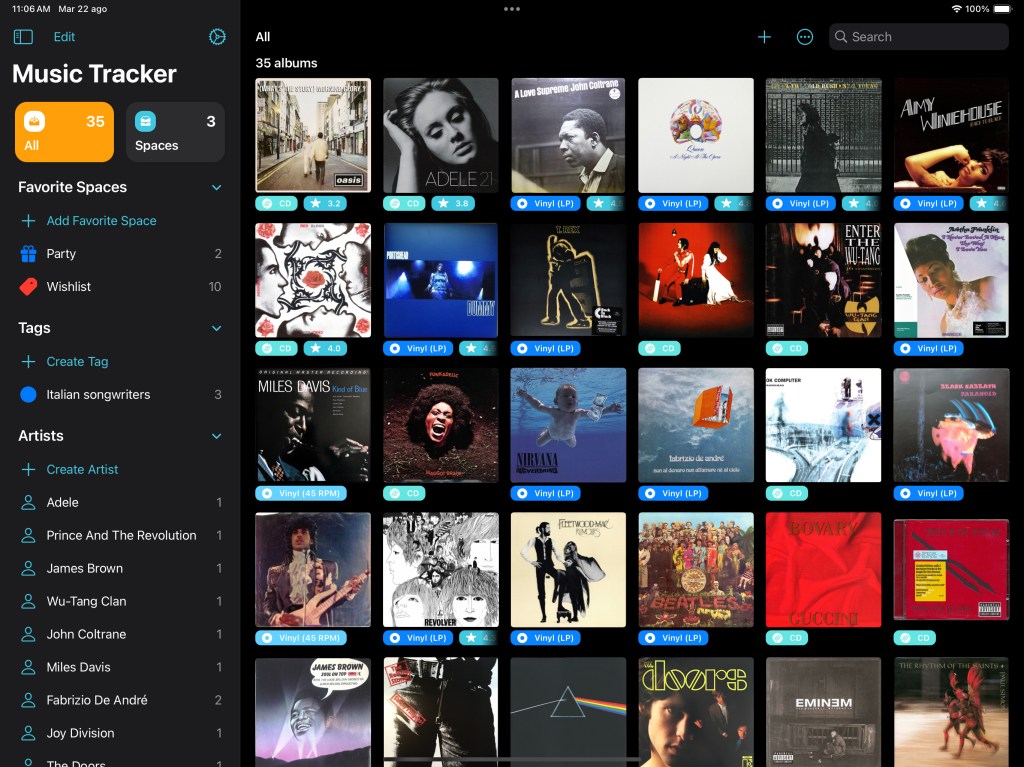Open A Love Supreme album cover
The height and width of the screenshot is (767, 1024).
[x=568, y=135]
